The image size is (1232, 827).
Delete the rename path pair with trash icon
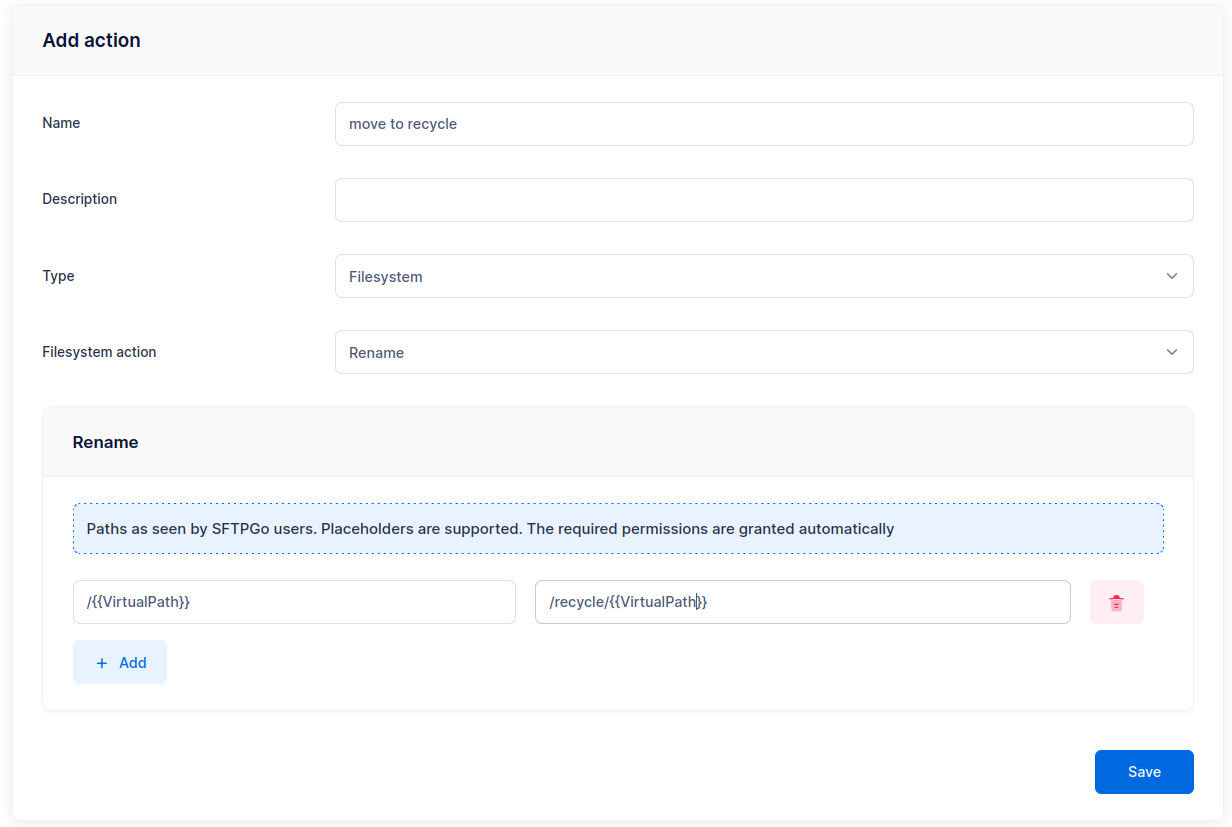point(1116,602)
